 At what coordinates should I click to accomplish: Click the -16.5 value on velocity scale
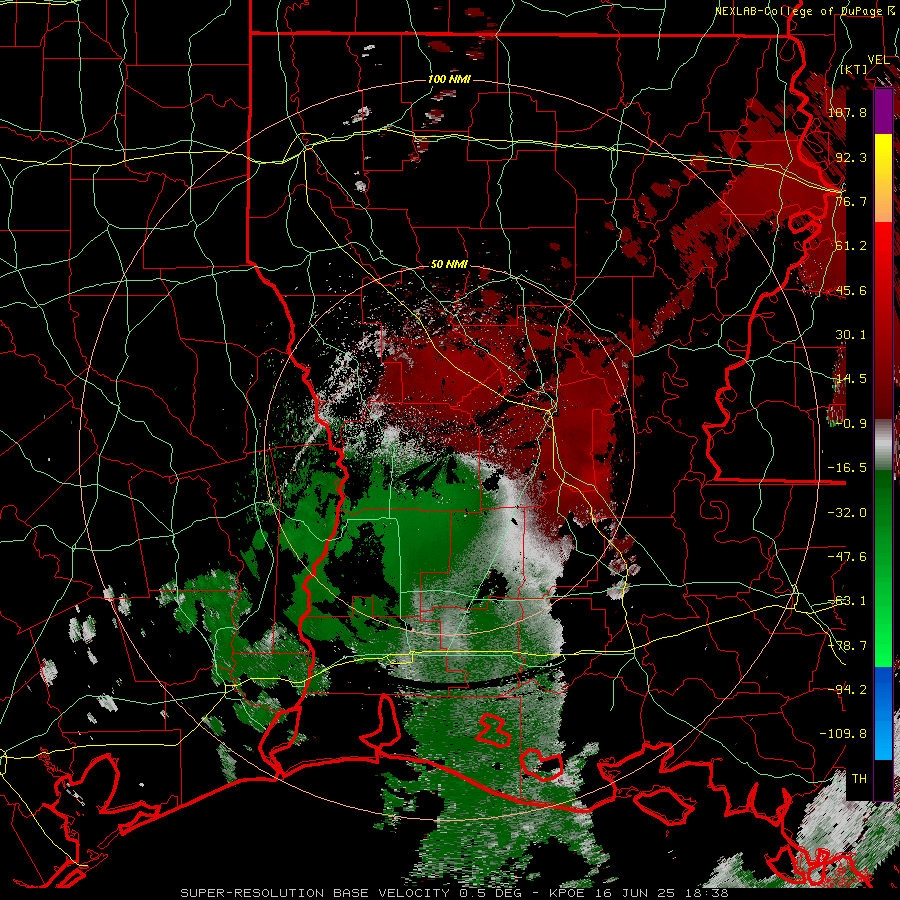click(x=847, y=468)
